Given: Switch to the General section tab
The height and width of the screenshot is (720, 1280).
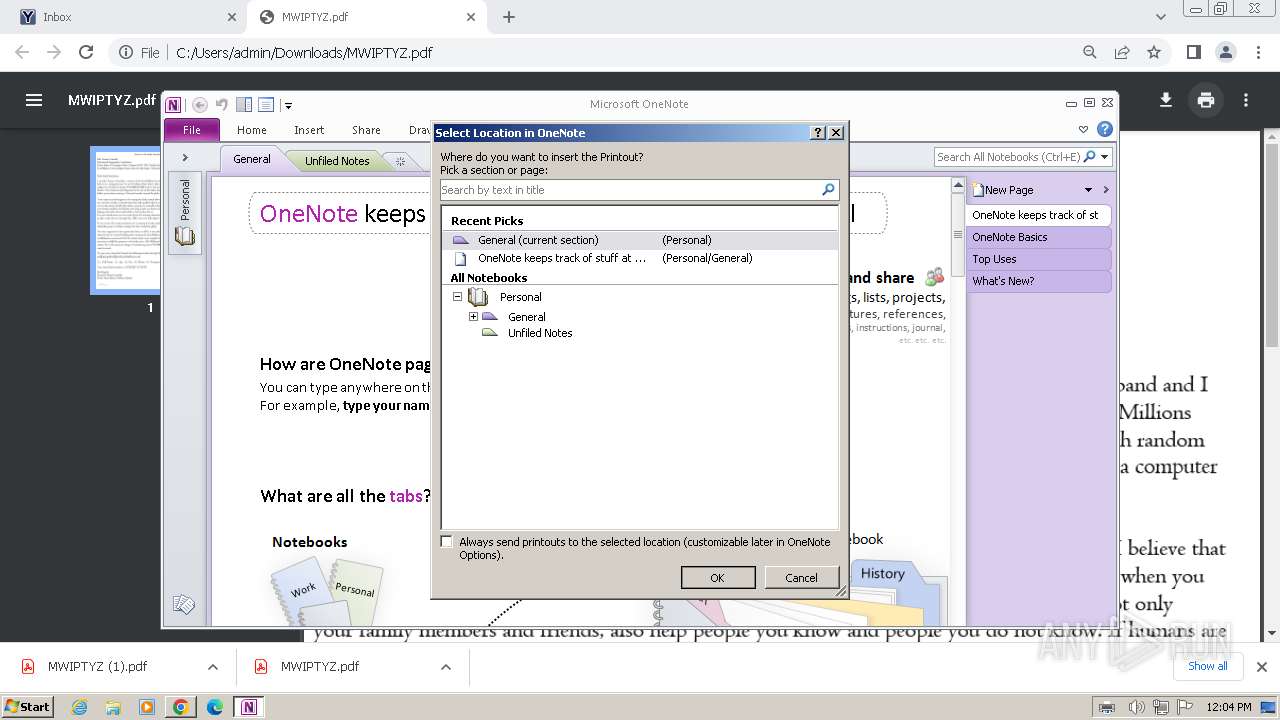Looking at the screenshot, I should tap(252, 159).
